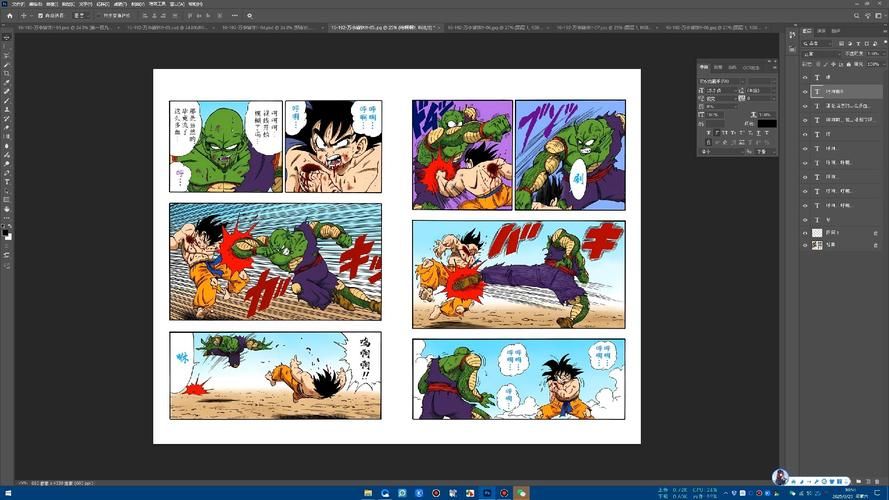
Task: Click the Windows Start button
Action: (x=6, y=493)
